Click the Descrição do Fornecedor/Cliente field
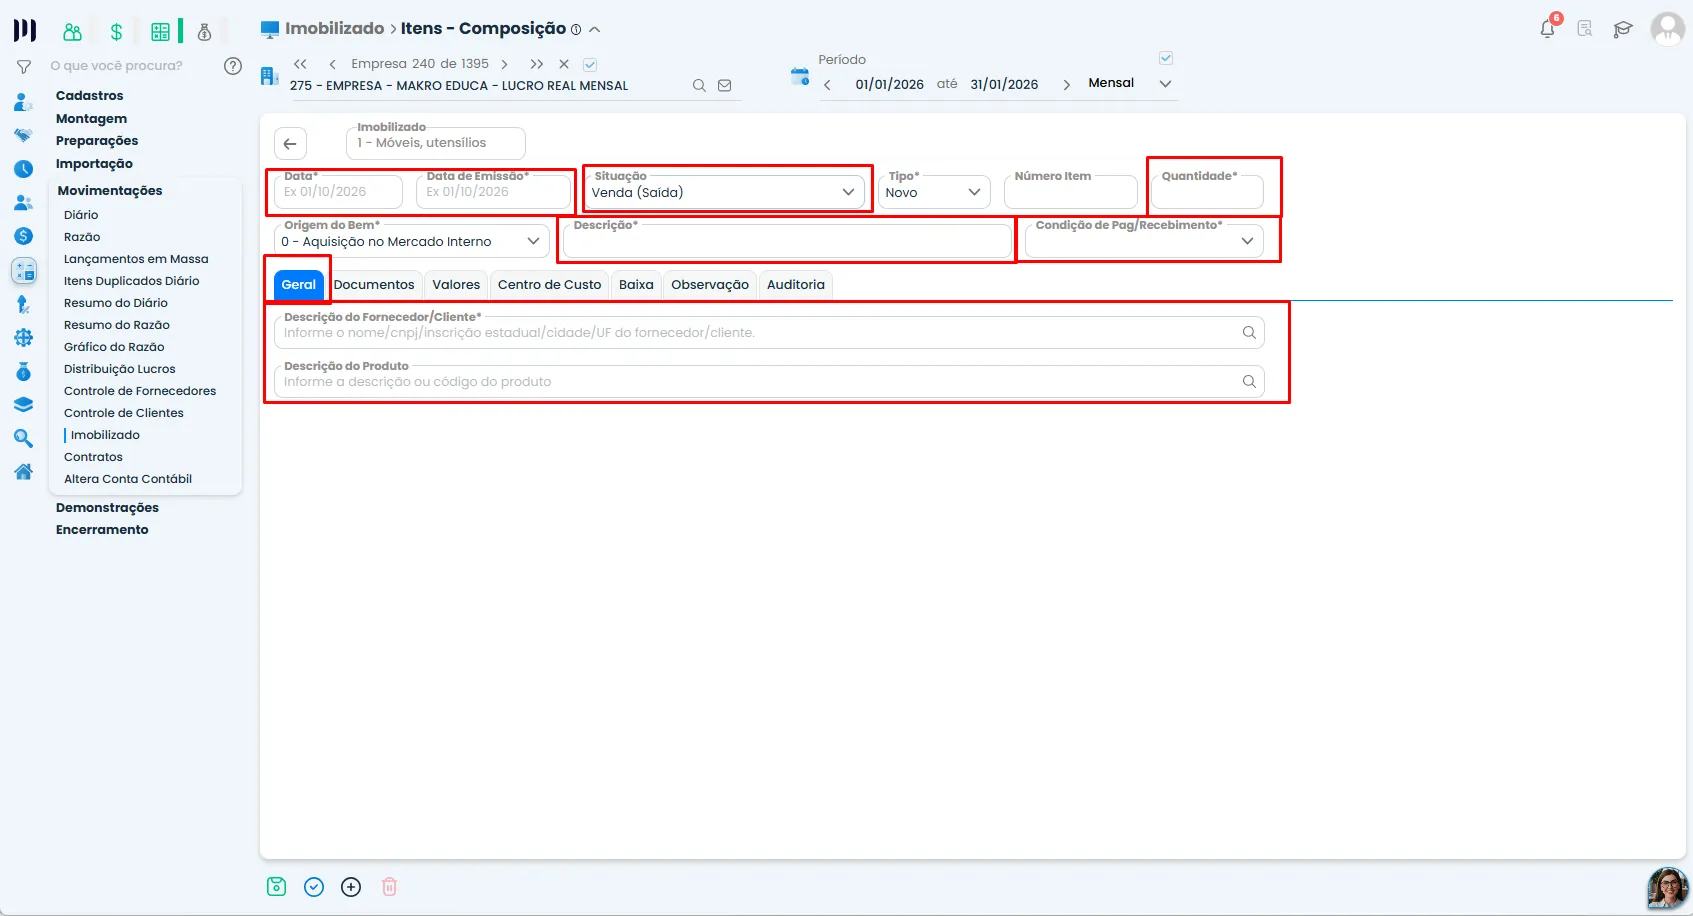The height and width of the screenshot is (916, 1693). point(769,333)
